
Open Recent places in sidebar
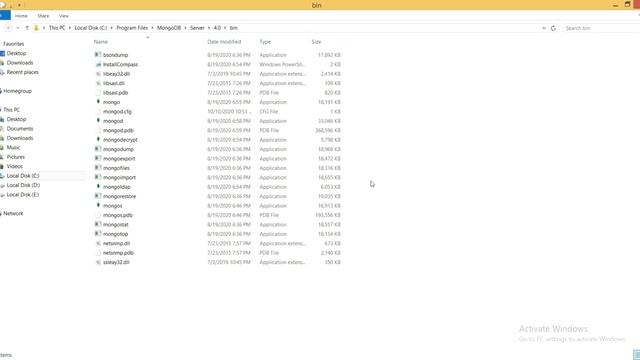pos(22,72)
